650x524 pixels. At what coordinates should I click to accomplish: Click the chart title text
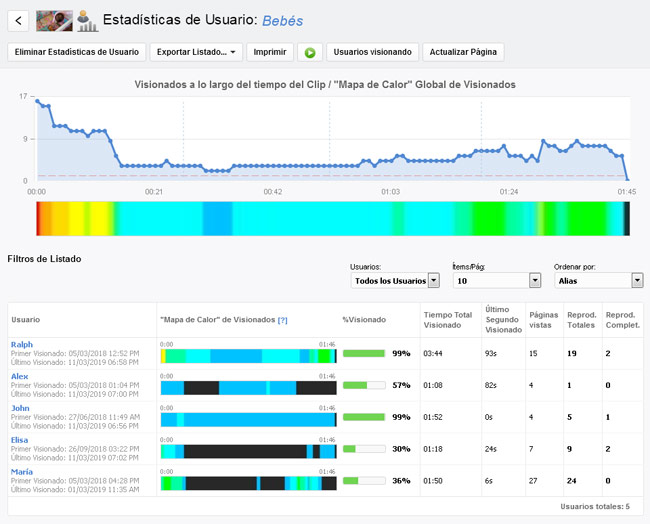[x=325, y=85]
